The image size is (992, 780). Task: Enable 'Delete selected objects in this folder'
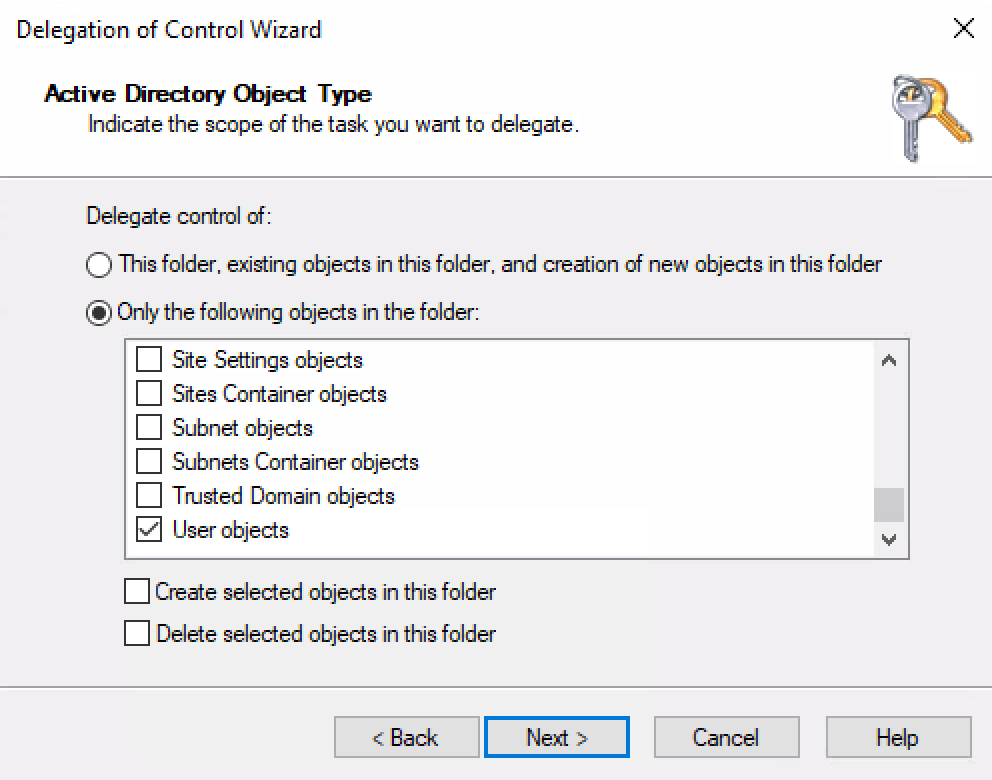137,633
